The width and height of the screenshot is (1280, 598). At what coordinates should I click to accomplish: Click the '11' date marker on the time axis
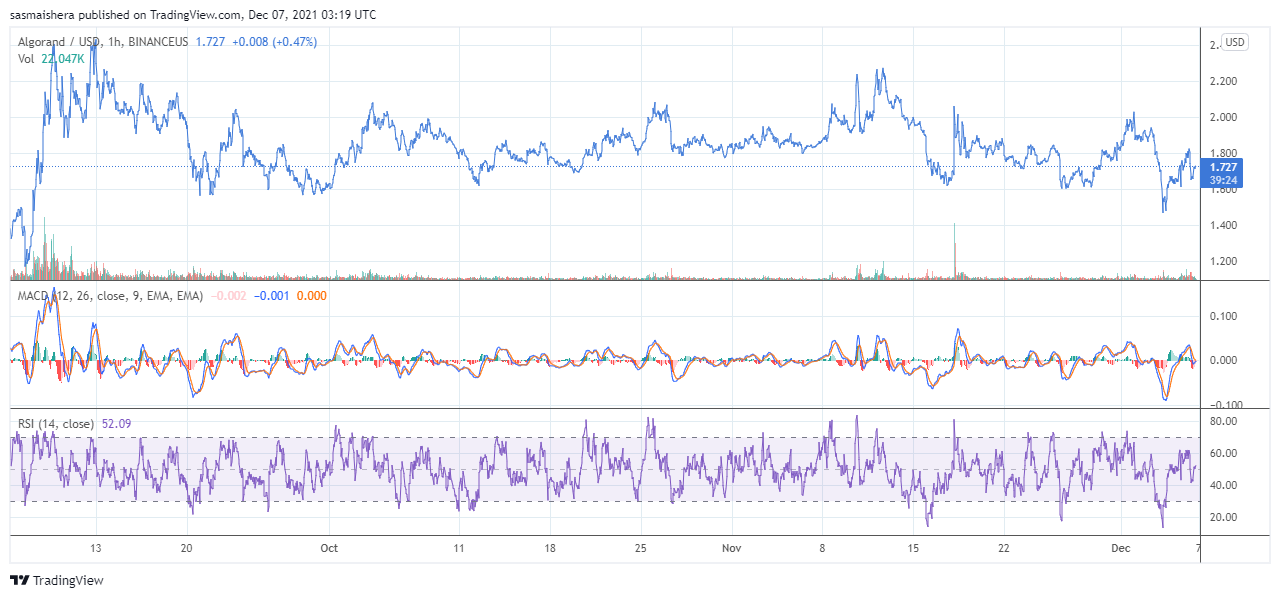[459, 548]
